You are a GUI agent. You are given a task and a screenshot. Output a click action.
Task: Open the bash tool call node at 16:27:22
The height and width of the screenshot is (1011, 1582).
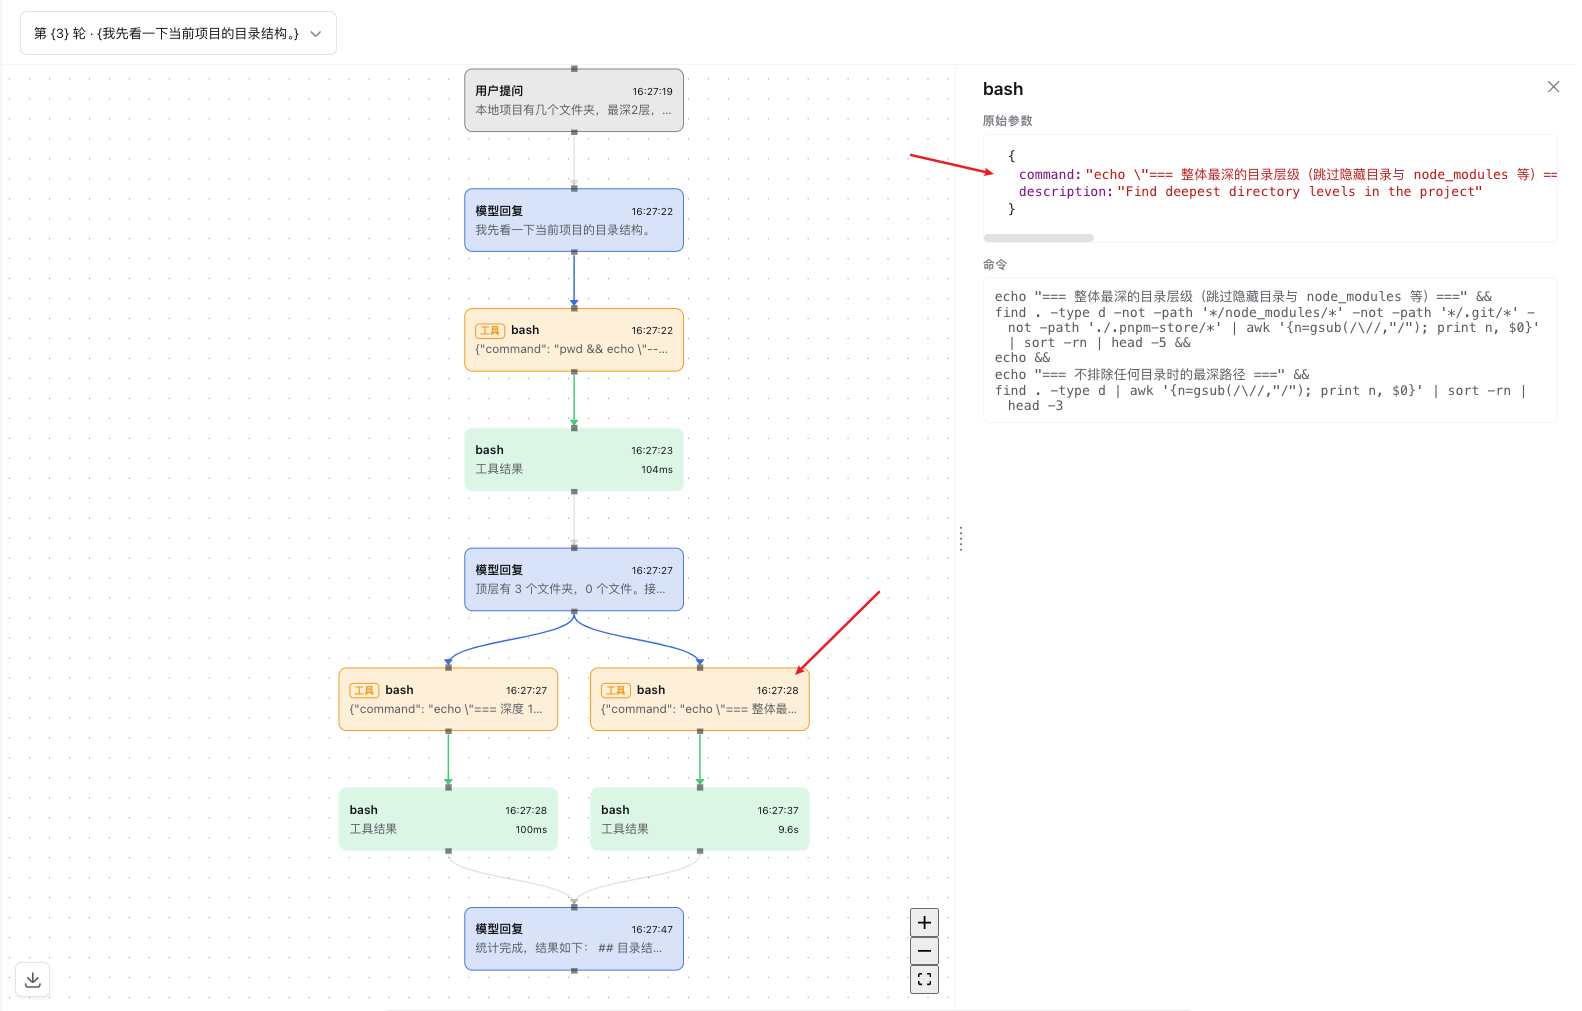(x=574, y=340)
